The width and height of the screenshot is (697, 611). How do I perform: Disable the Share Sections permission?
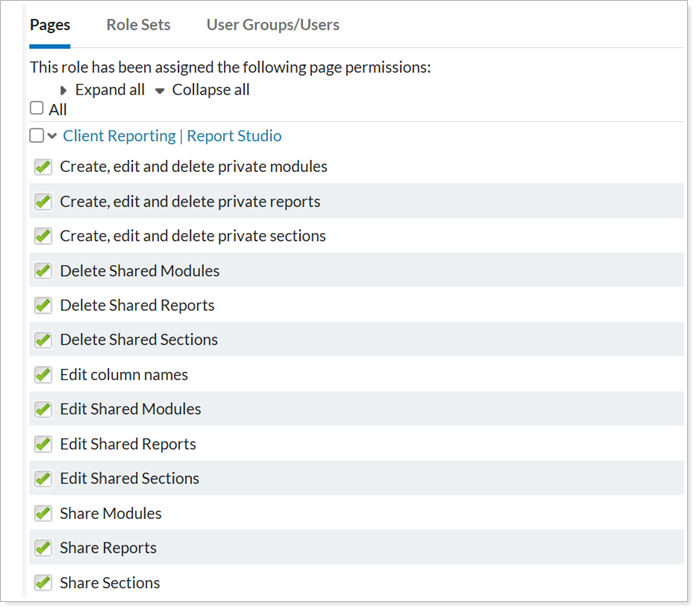43,583
